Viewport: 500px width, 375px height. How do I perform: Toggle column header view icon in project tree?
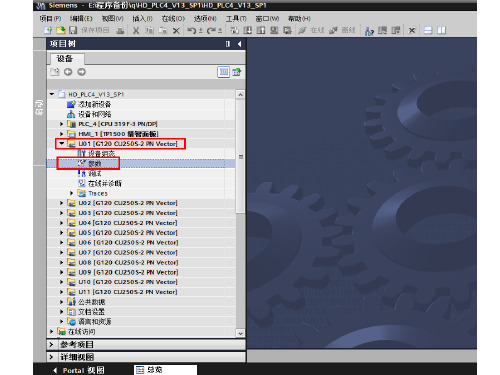(224, 72)
